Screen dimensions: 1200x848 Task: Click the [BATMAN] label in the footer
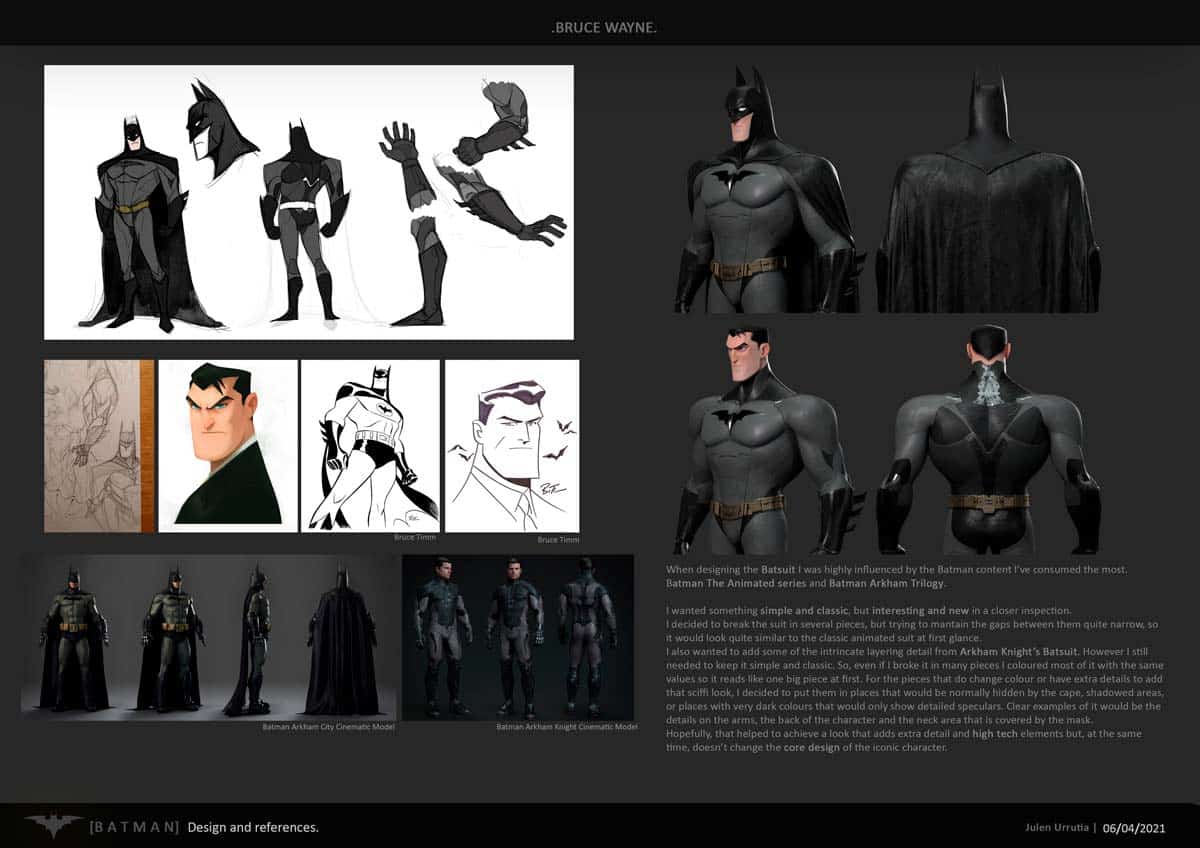point(136,827)
